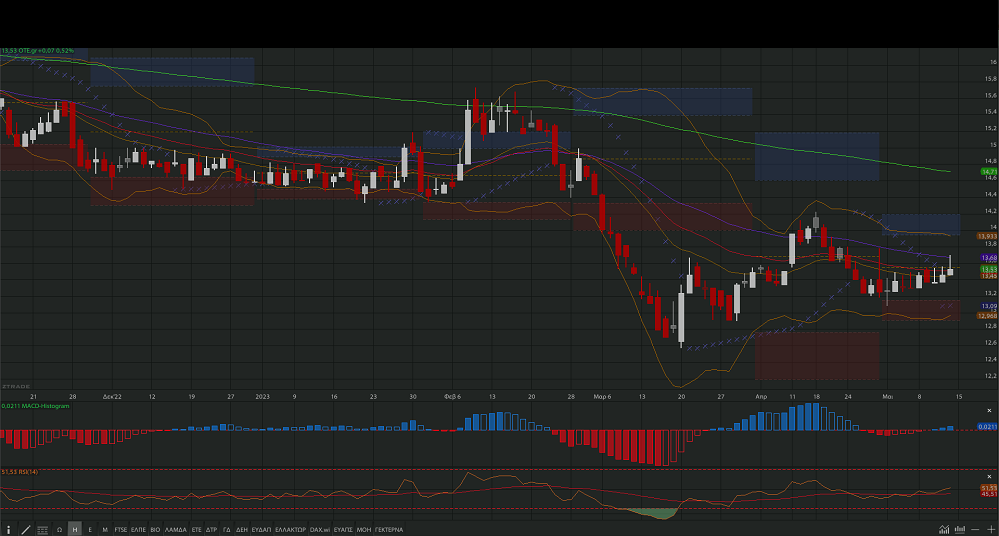Viewport: 999px width, 536px height.
Task: Load the ΕΥΔΑΠ symbol chart
Action: pos(261,530)
